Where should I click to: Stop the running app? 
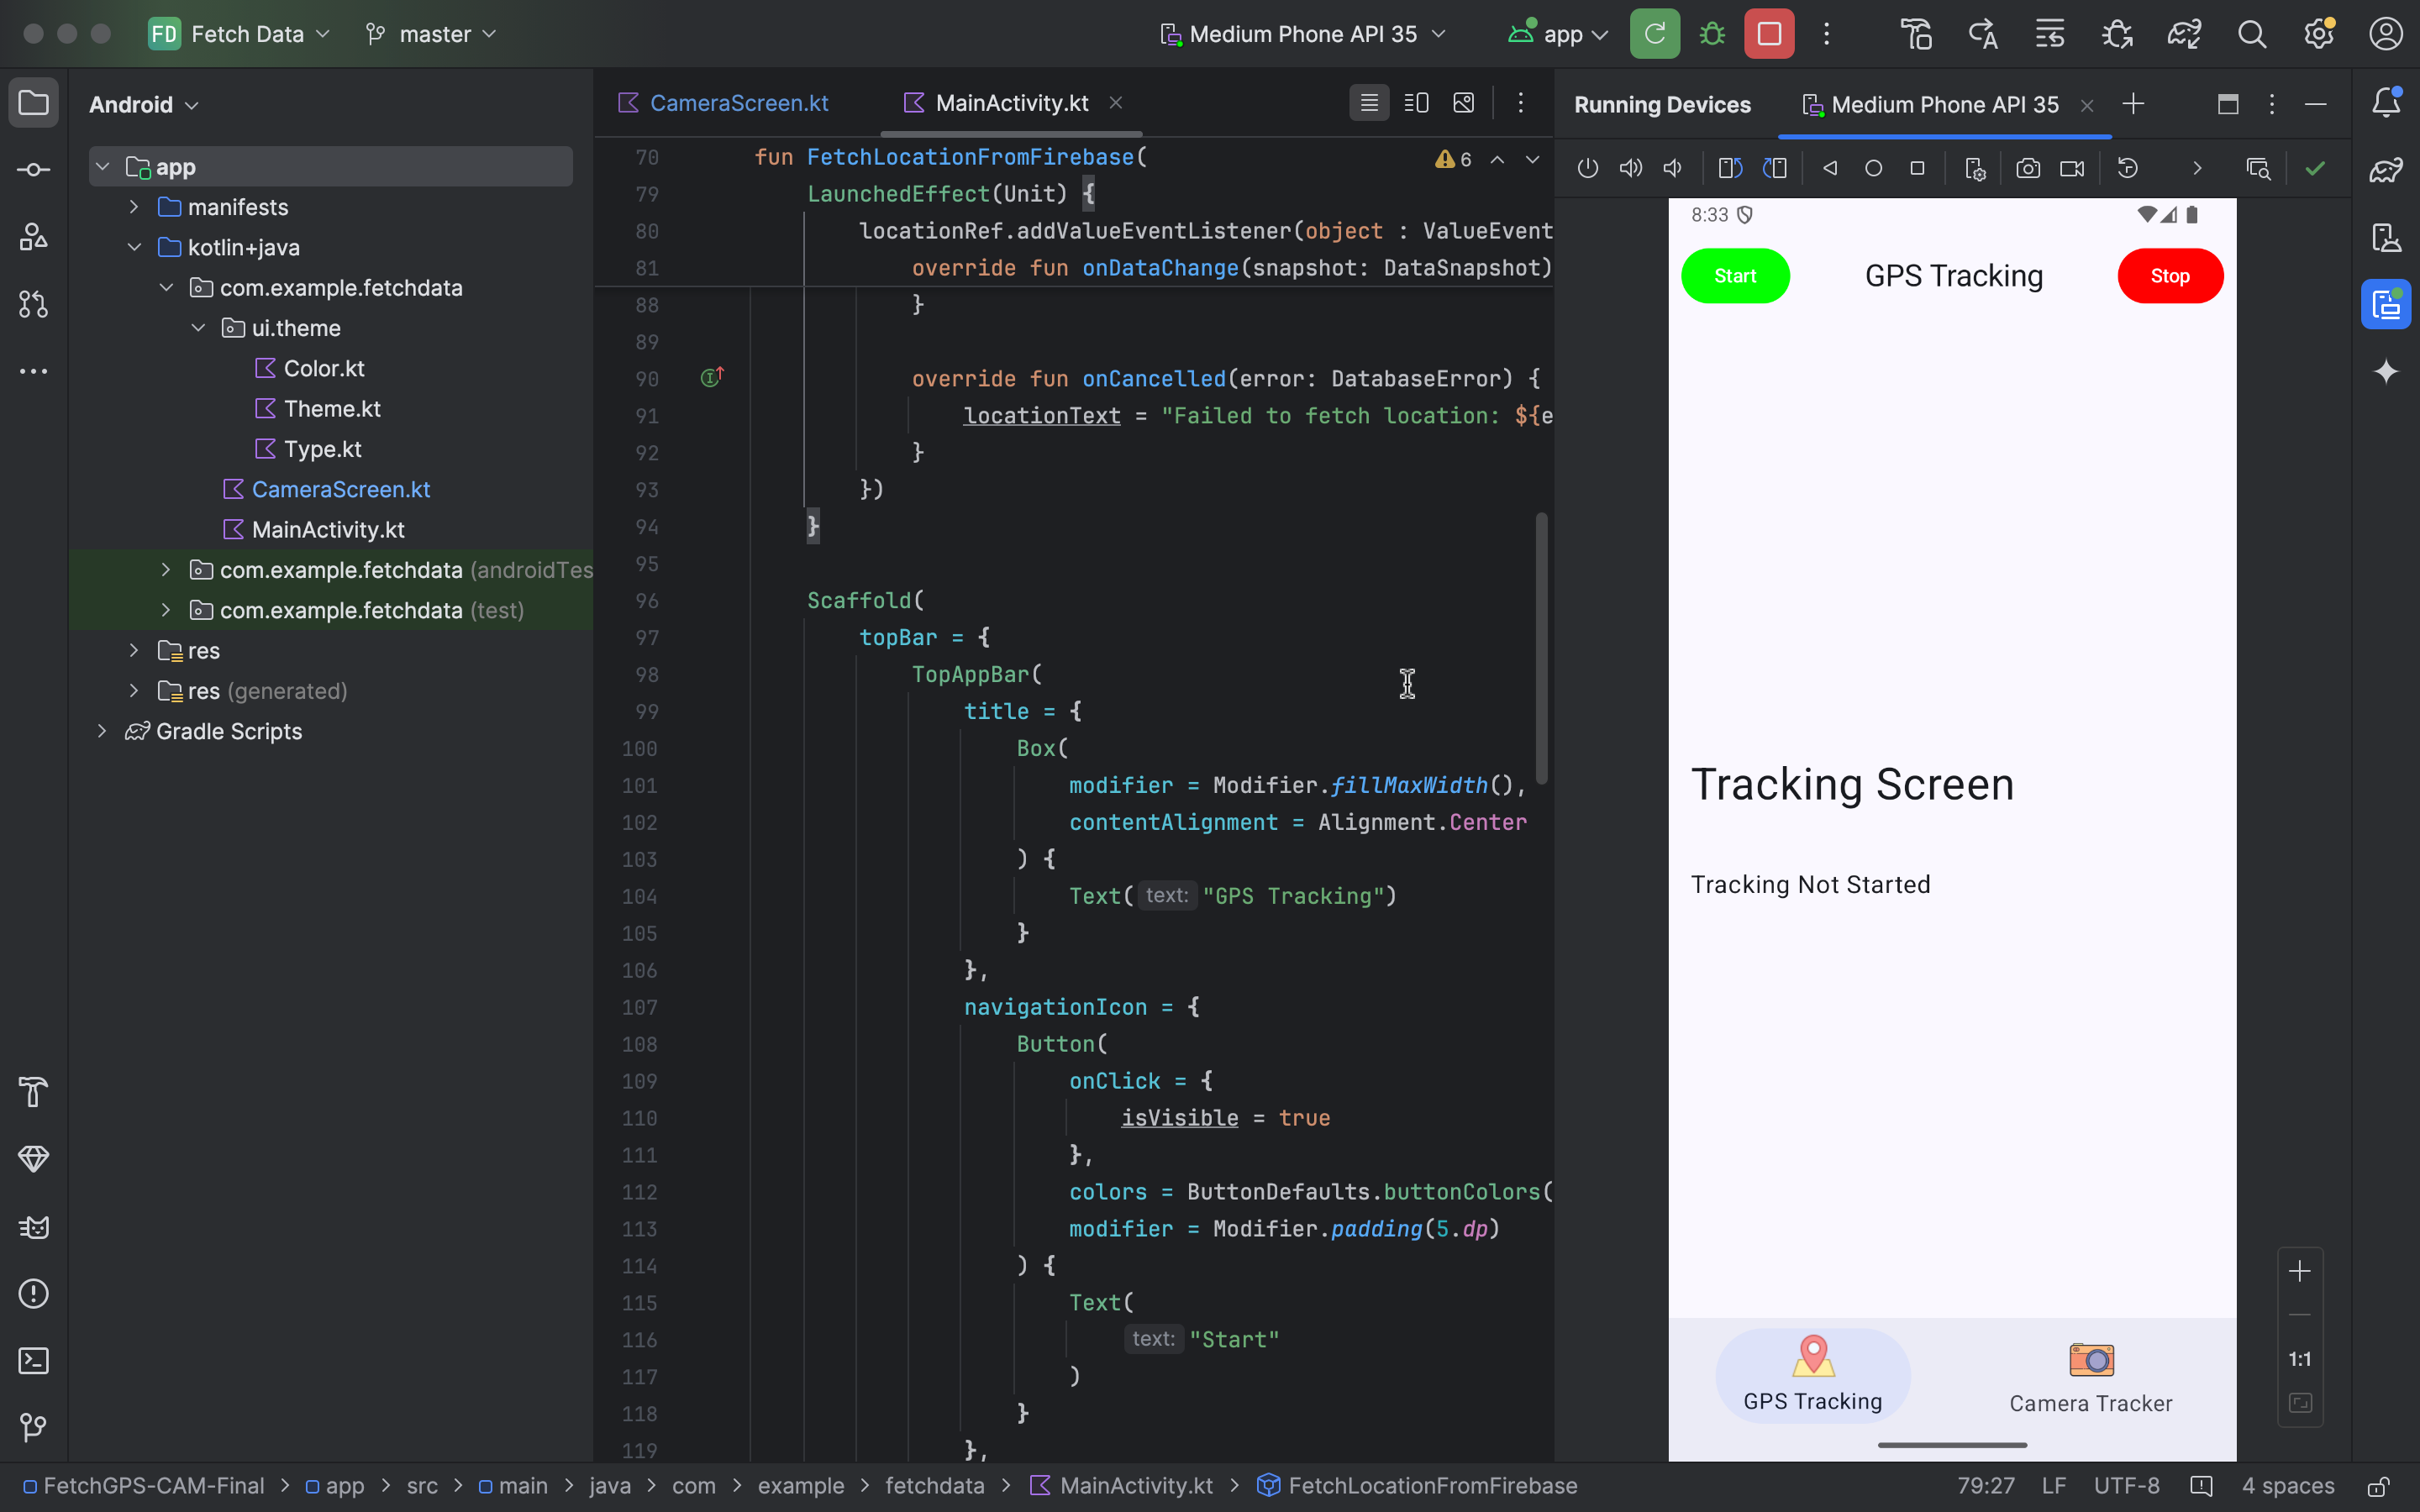tap(1768, 34)
